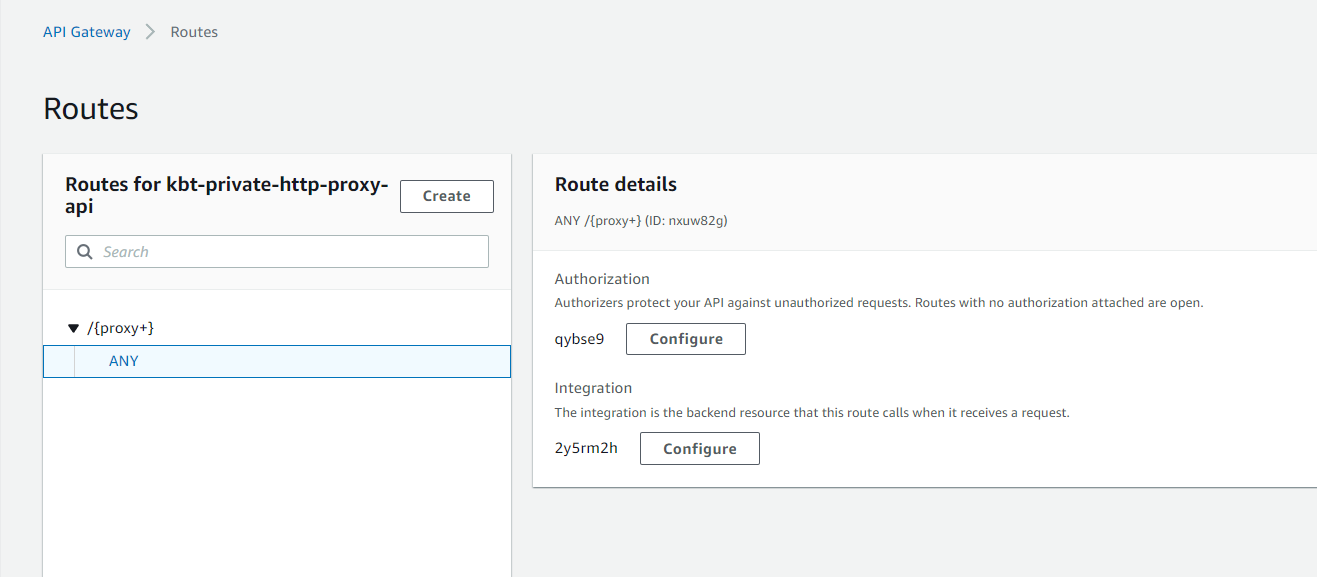
Task: Collapse the /{proxy+} route tree
Action: click(72, 328)
